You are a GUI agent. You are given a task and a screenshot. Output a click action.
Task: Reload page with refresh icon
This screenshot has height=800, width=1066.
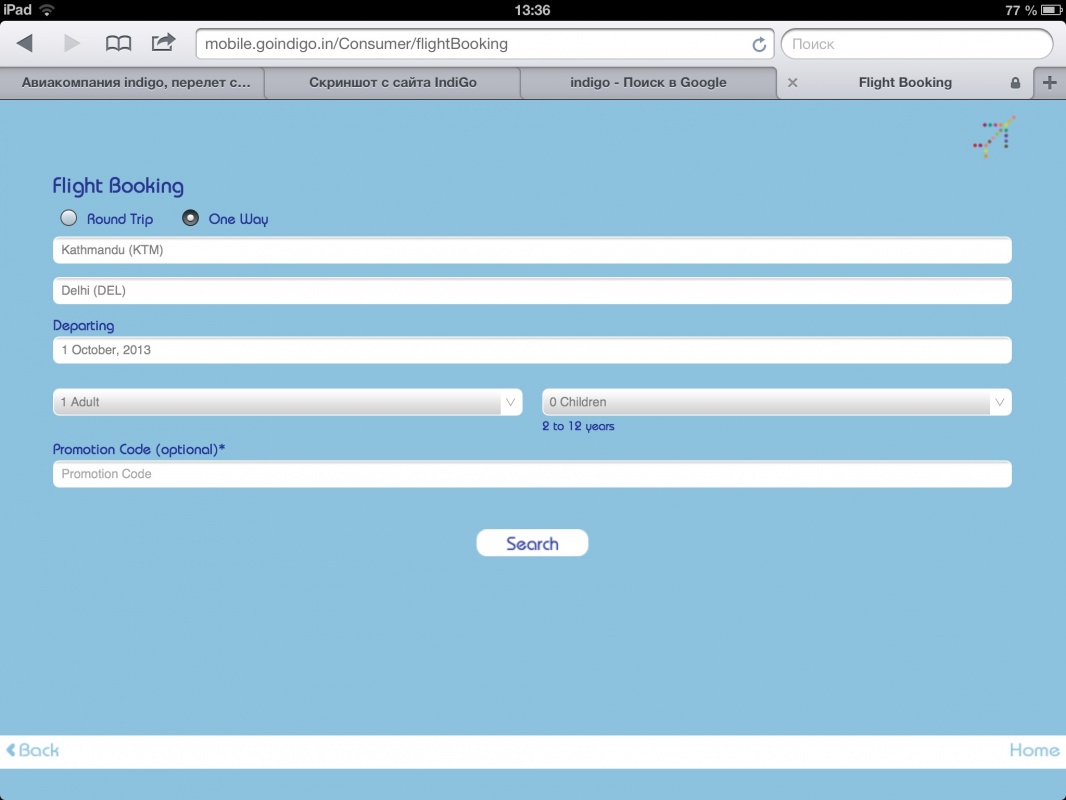pyautogui.click(x=759, y=44)
